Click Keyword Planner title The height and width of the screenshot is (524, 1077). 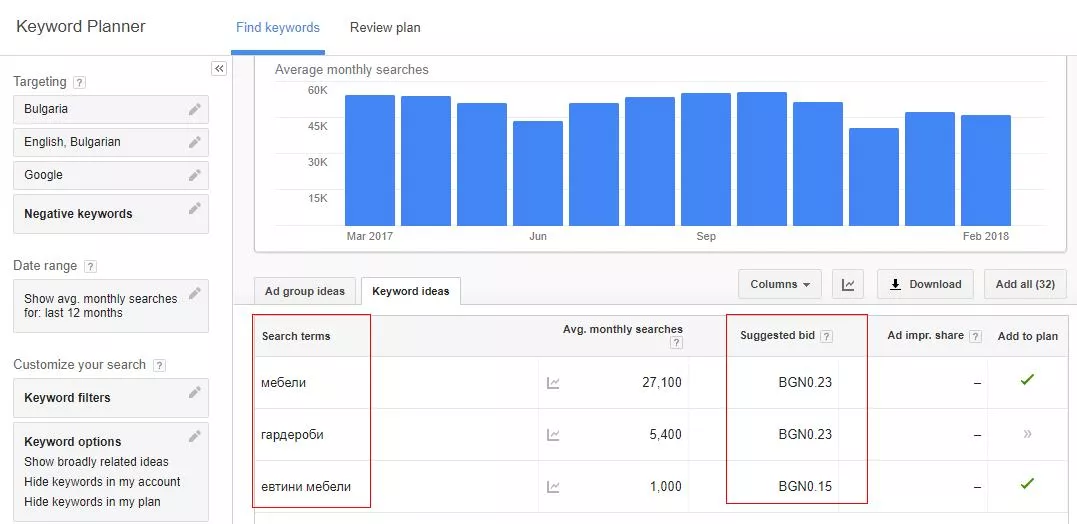81,27
